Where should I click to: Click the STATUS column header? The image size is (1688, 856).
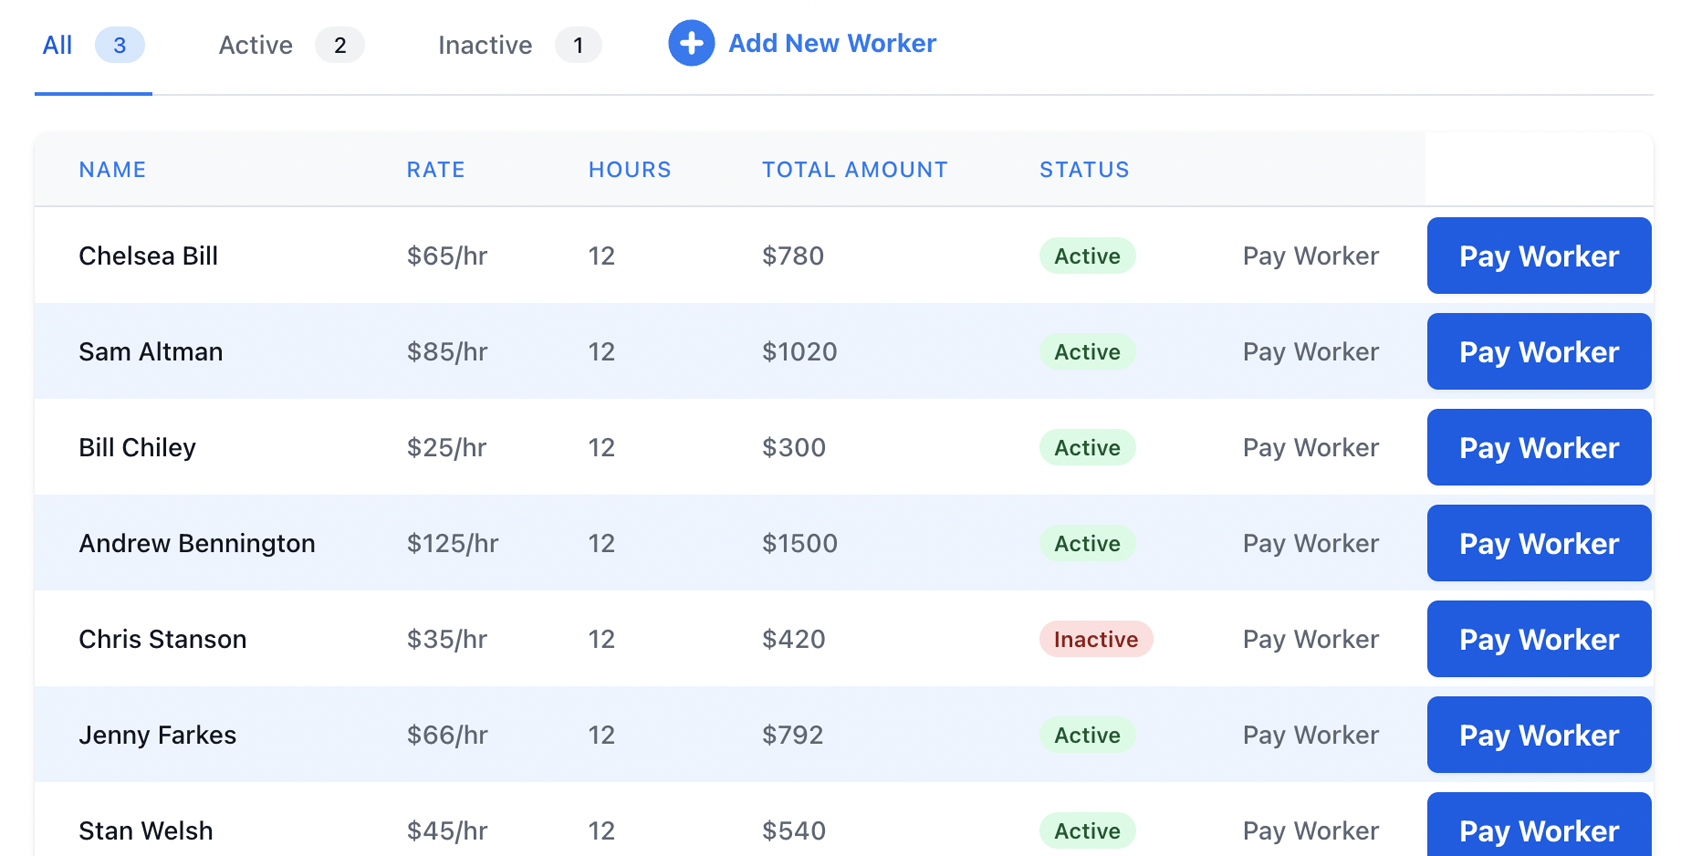(1084, 170)
